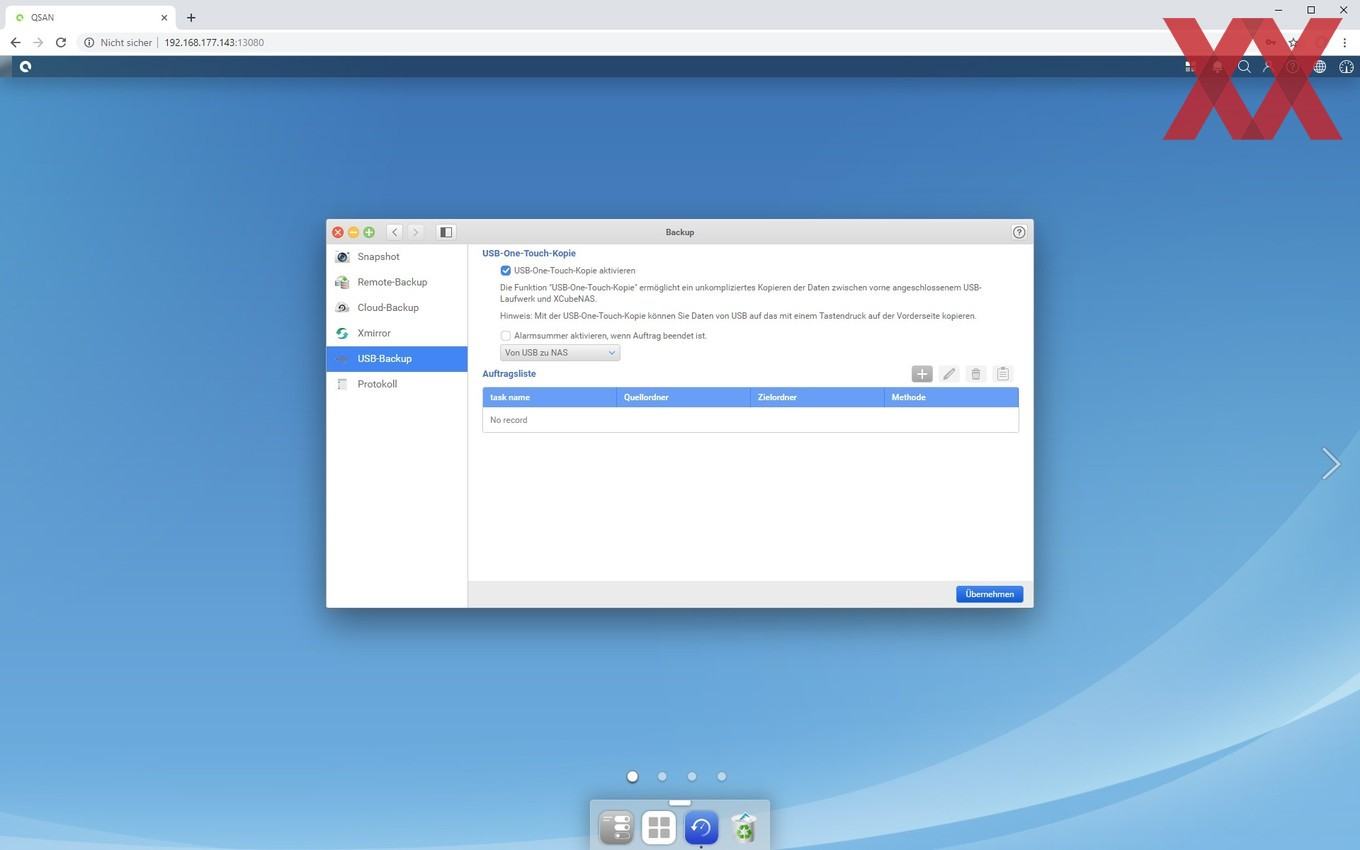Click the Cloud-Backup cloud icon
1360x850 pixels.
[x=342, y=308]
